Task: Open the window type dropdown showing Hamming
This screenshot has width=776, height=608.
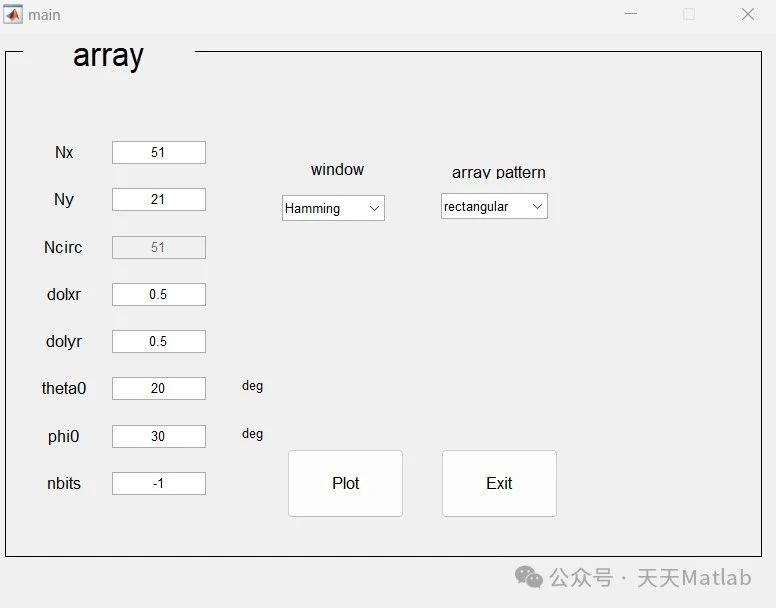Action: (333, 208)
